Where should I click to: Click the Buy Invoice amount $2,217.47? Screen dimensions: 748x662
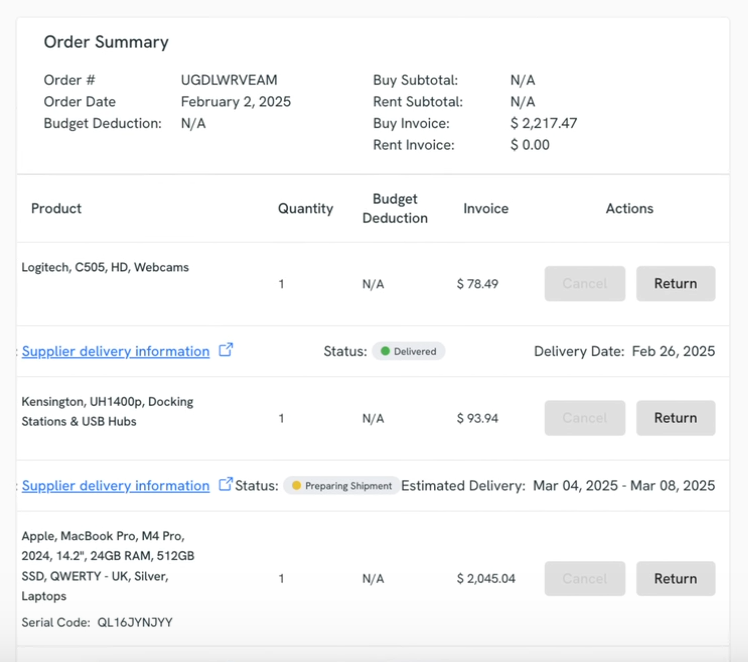coord(543,123)
